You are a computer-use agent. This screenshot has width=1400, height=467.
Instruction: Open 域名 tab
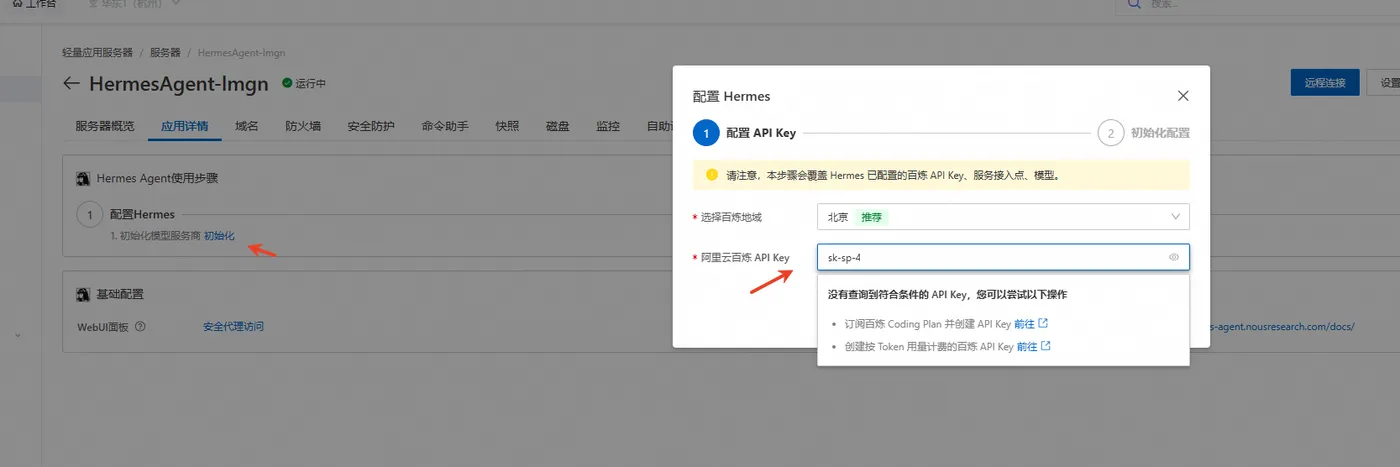[247, 126]
